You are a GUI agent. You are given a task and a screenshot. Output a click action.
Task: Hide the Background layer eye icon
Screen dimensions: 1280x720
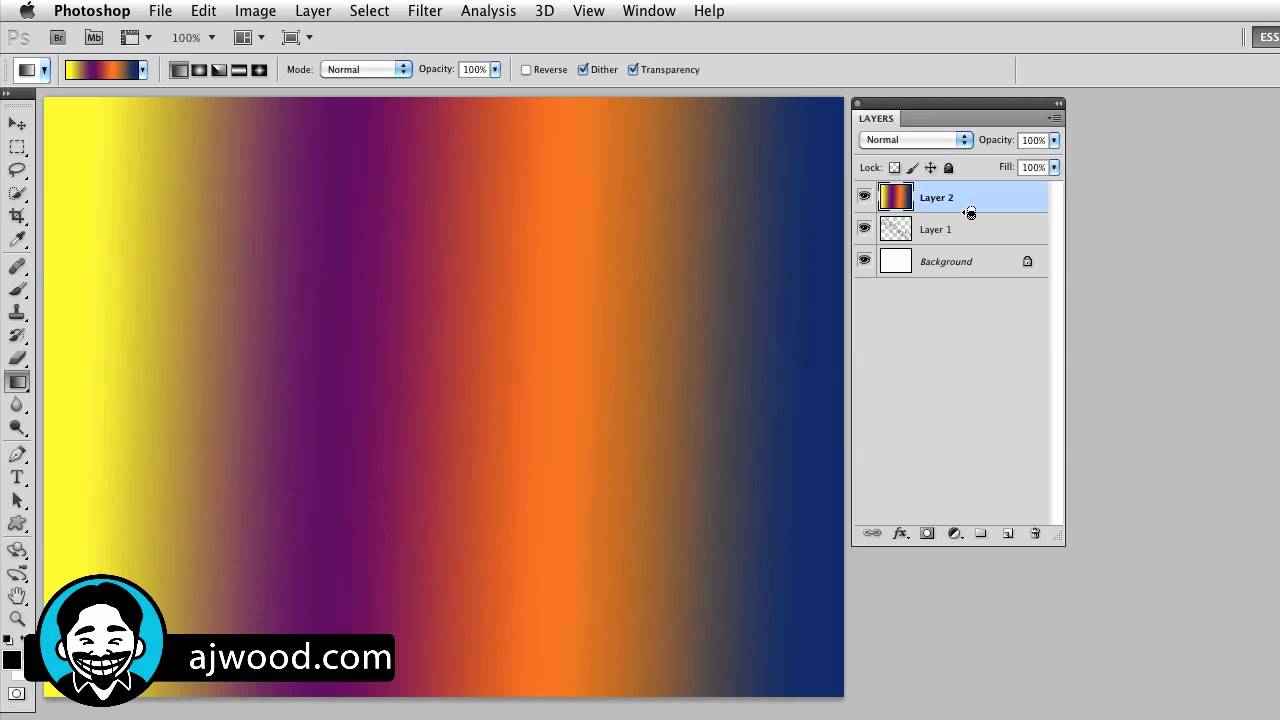point(864,261)
